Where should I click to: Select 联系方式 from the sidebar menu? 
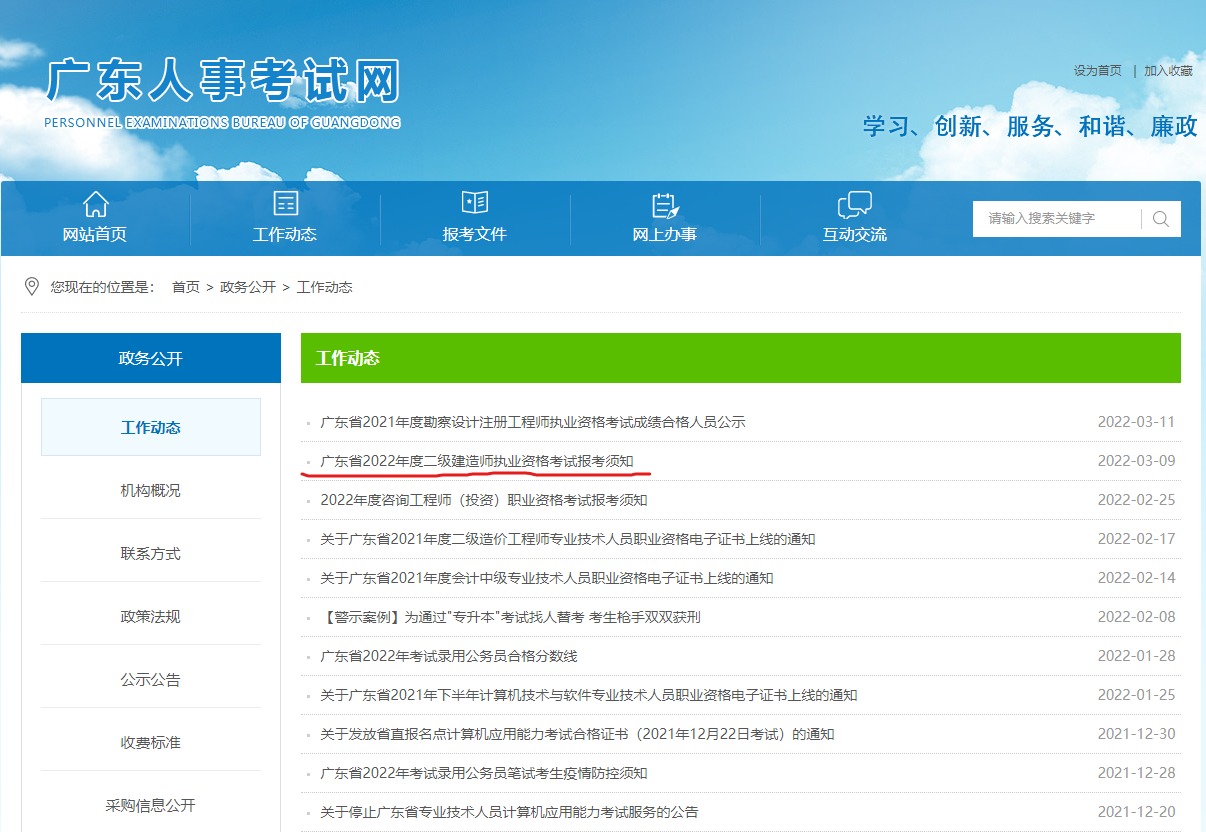pos(150,554)
